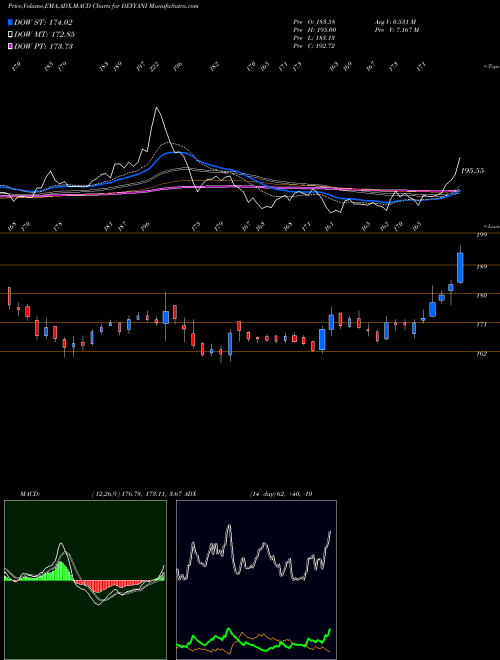Click the white DOW MT legend swatch
Screen dimensions: 500x660
(x=10, y=34)
